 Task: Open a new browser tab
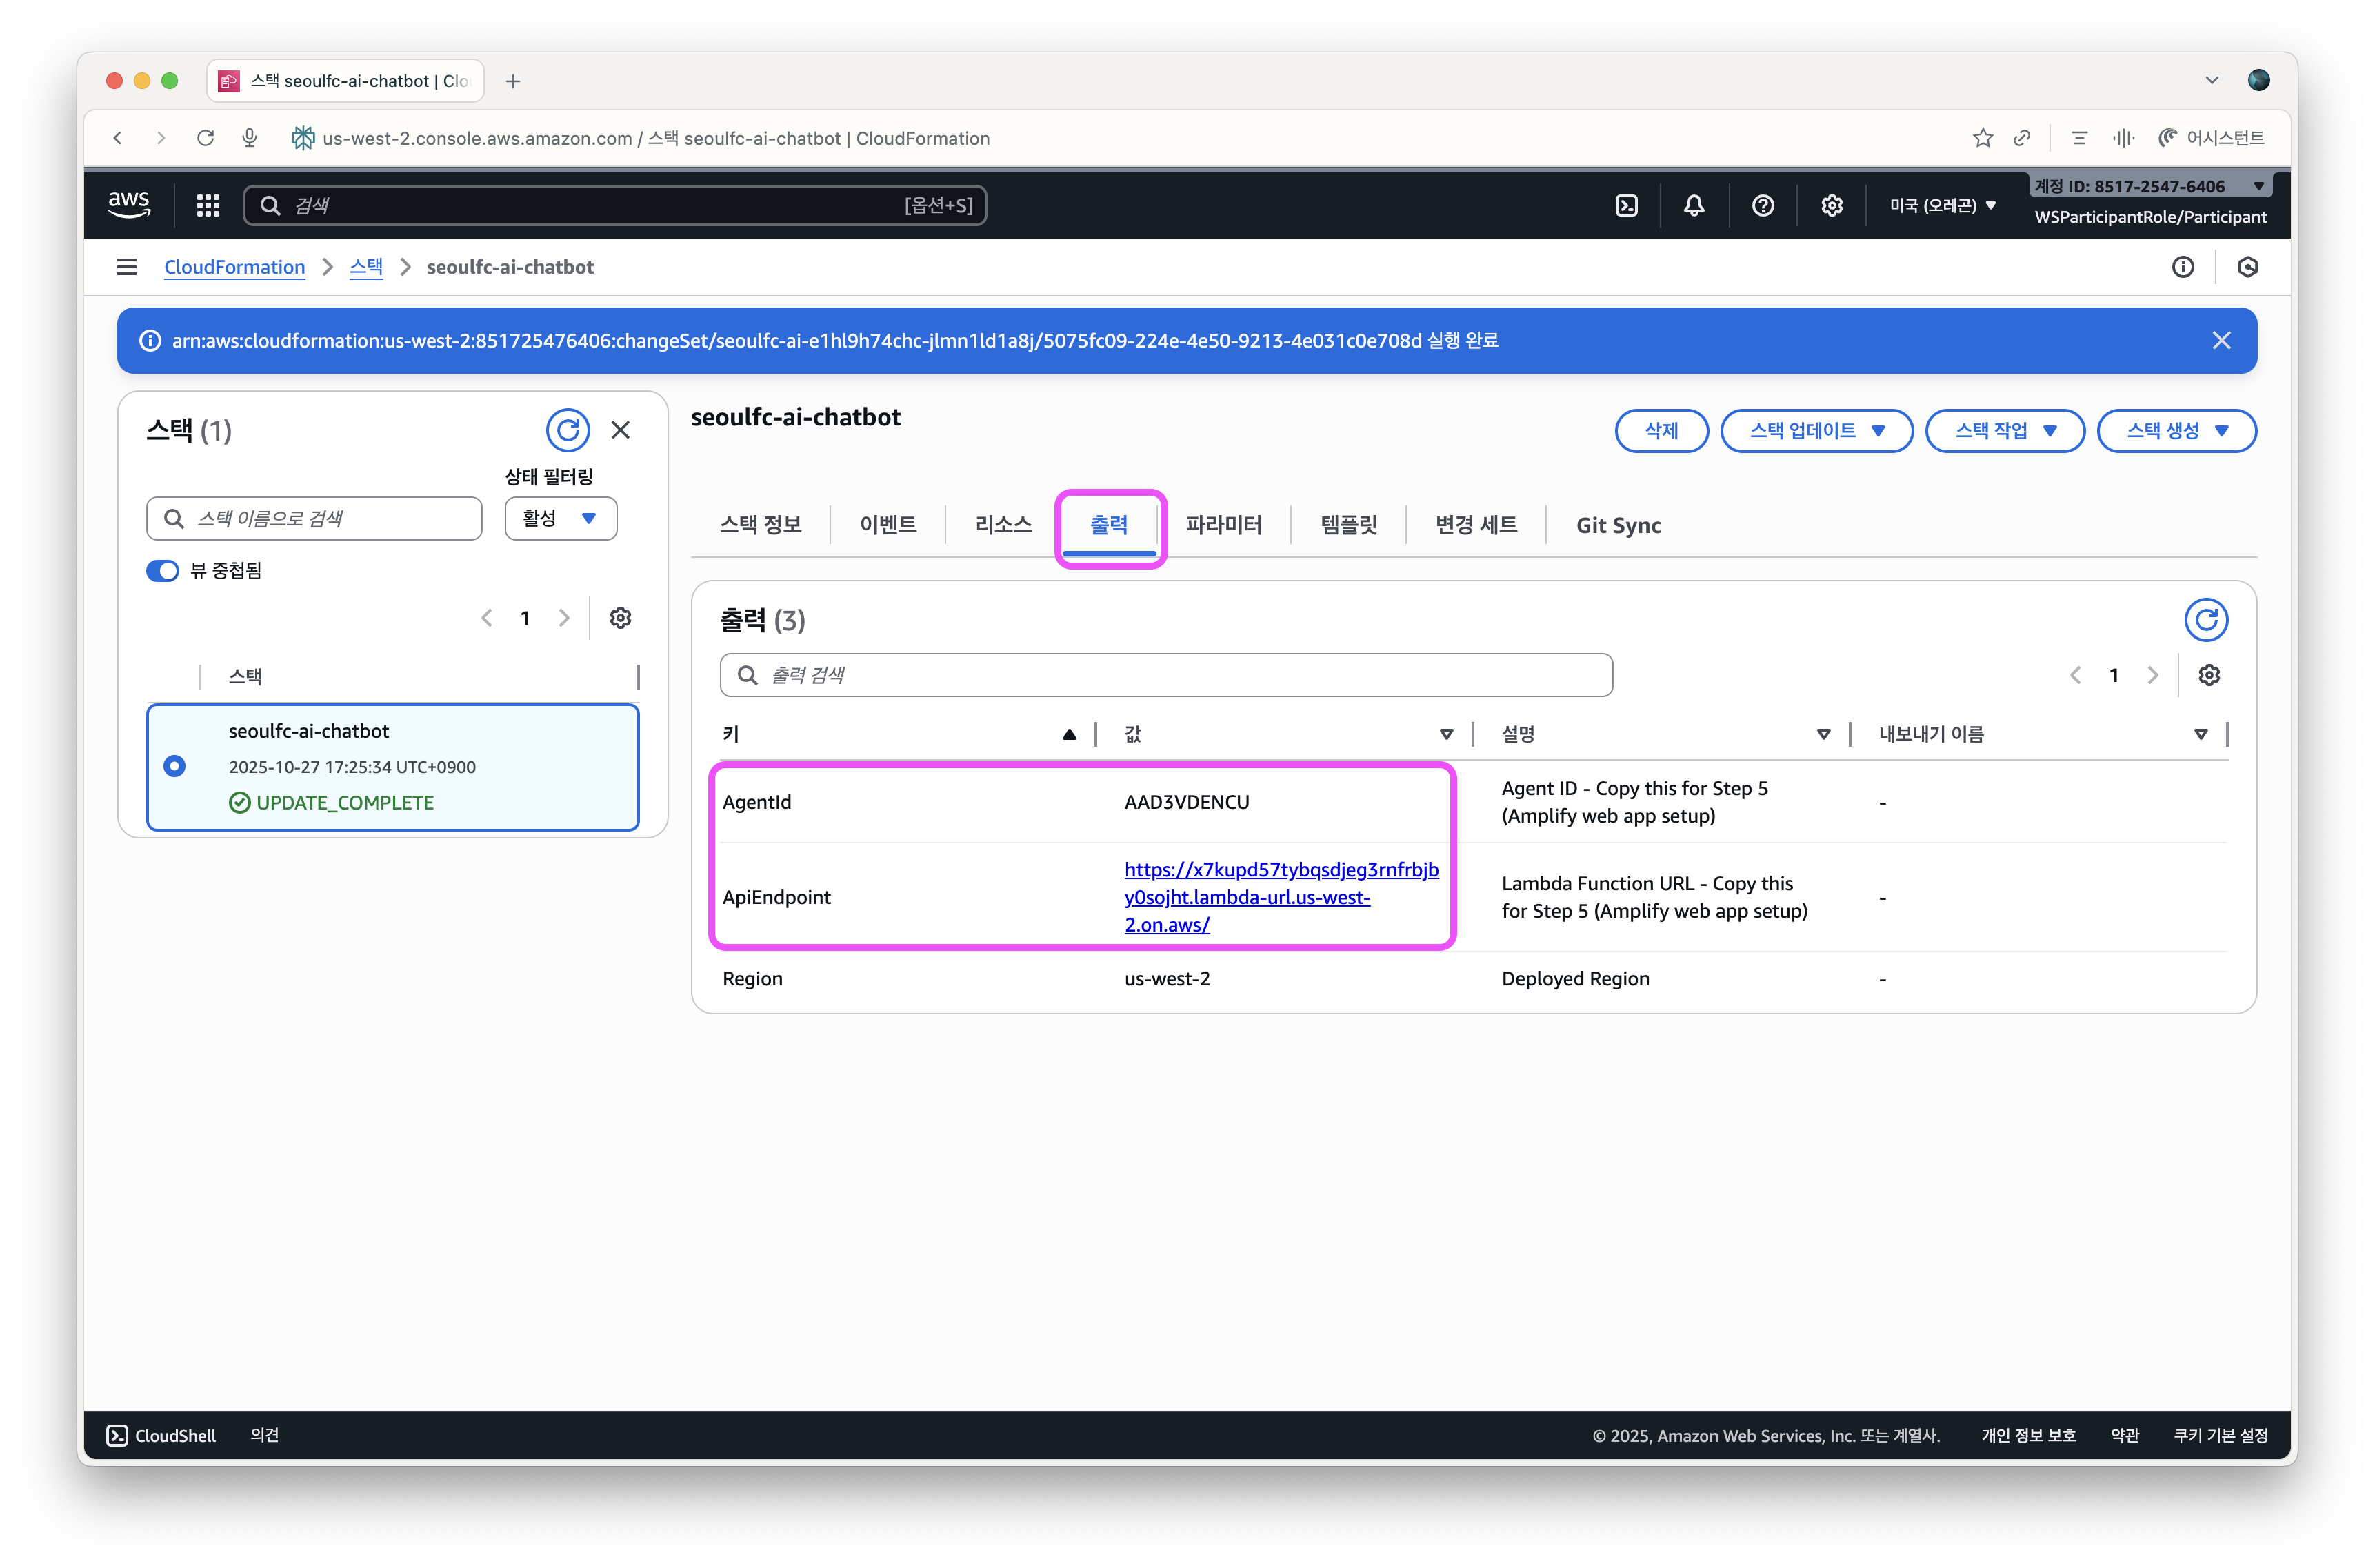click(x=513, y=81)
